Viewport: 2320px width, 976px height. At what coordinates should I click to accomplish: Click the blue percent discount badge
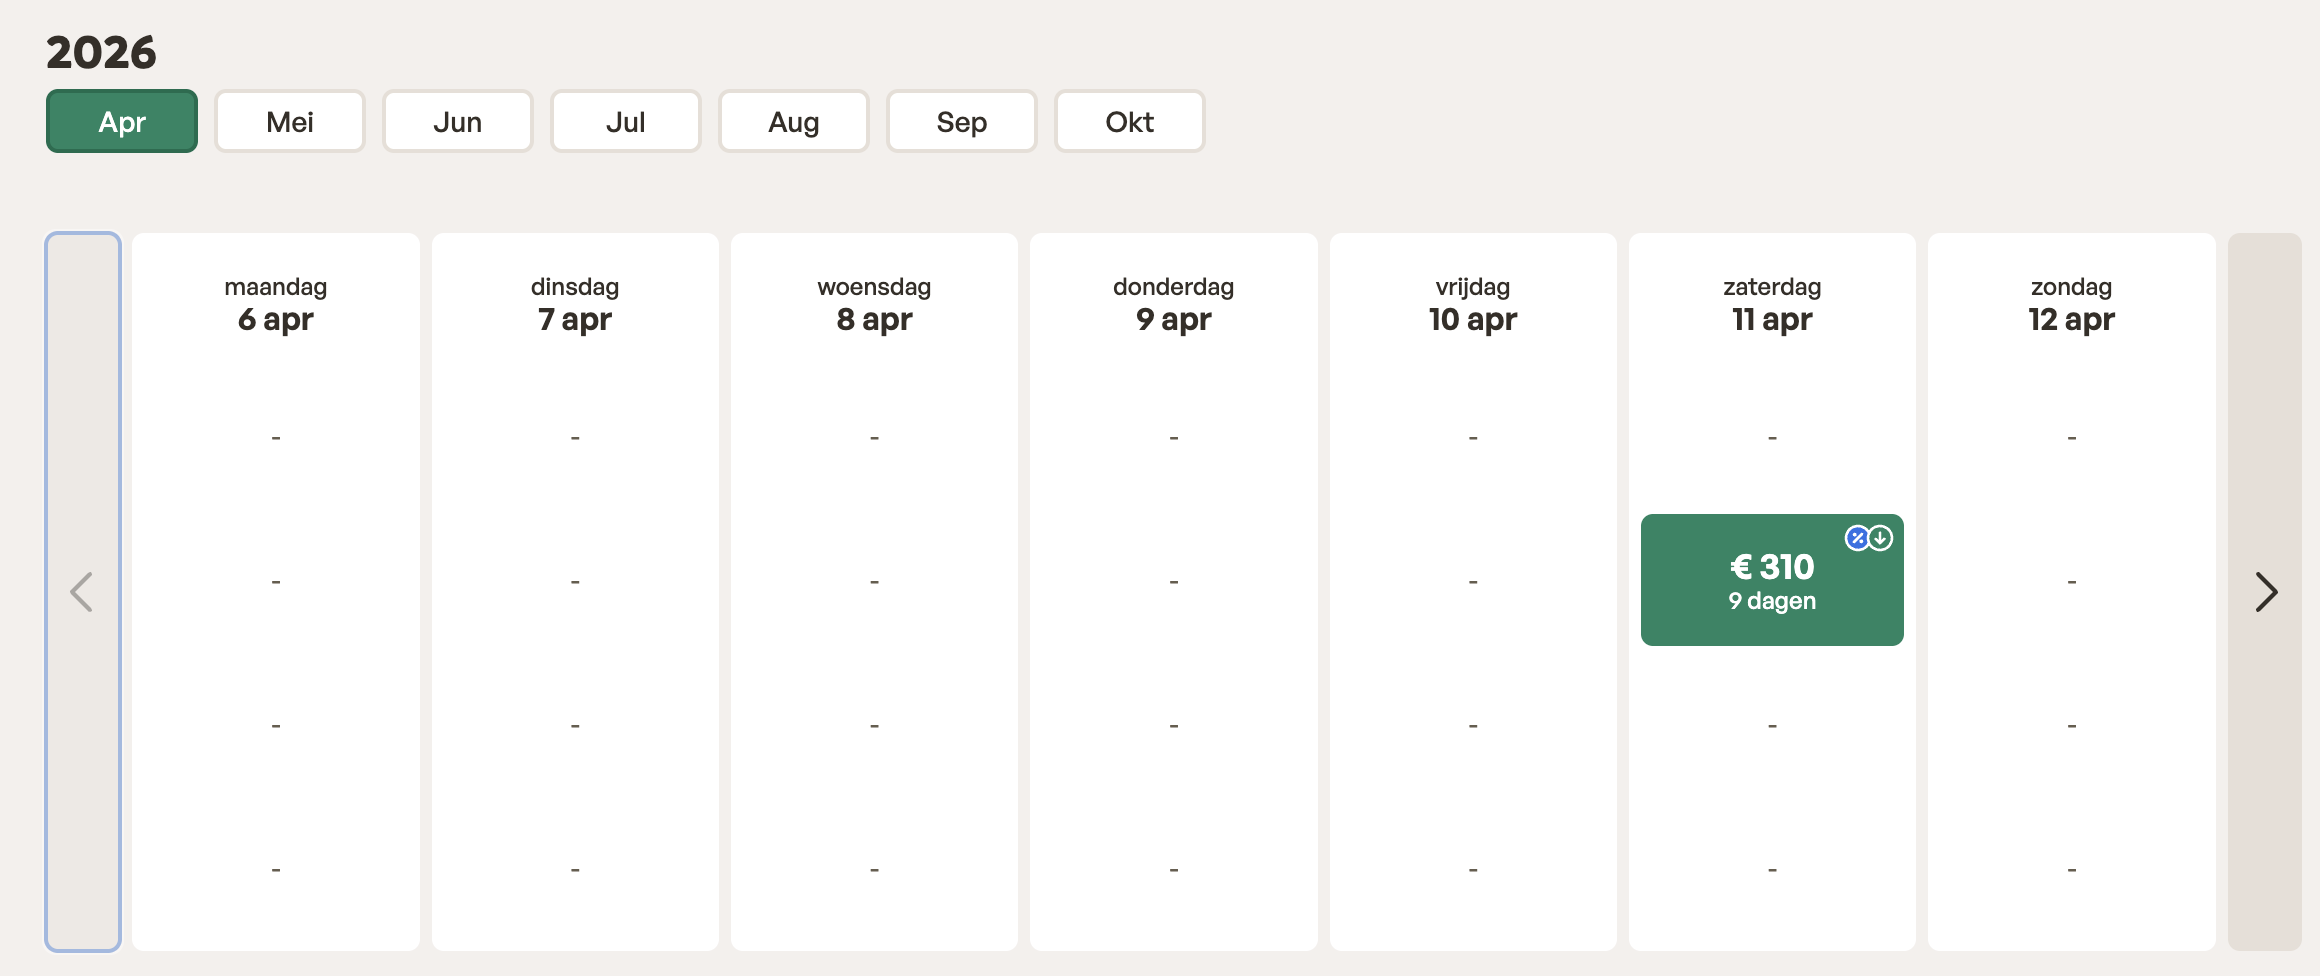click(1857, 538)
